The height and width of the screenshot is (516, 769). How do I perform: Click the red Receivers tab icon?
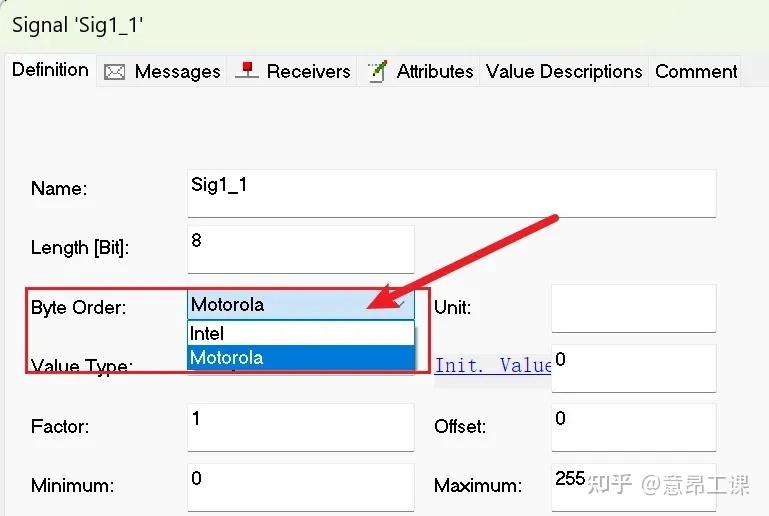246,71
